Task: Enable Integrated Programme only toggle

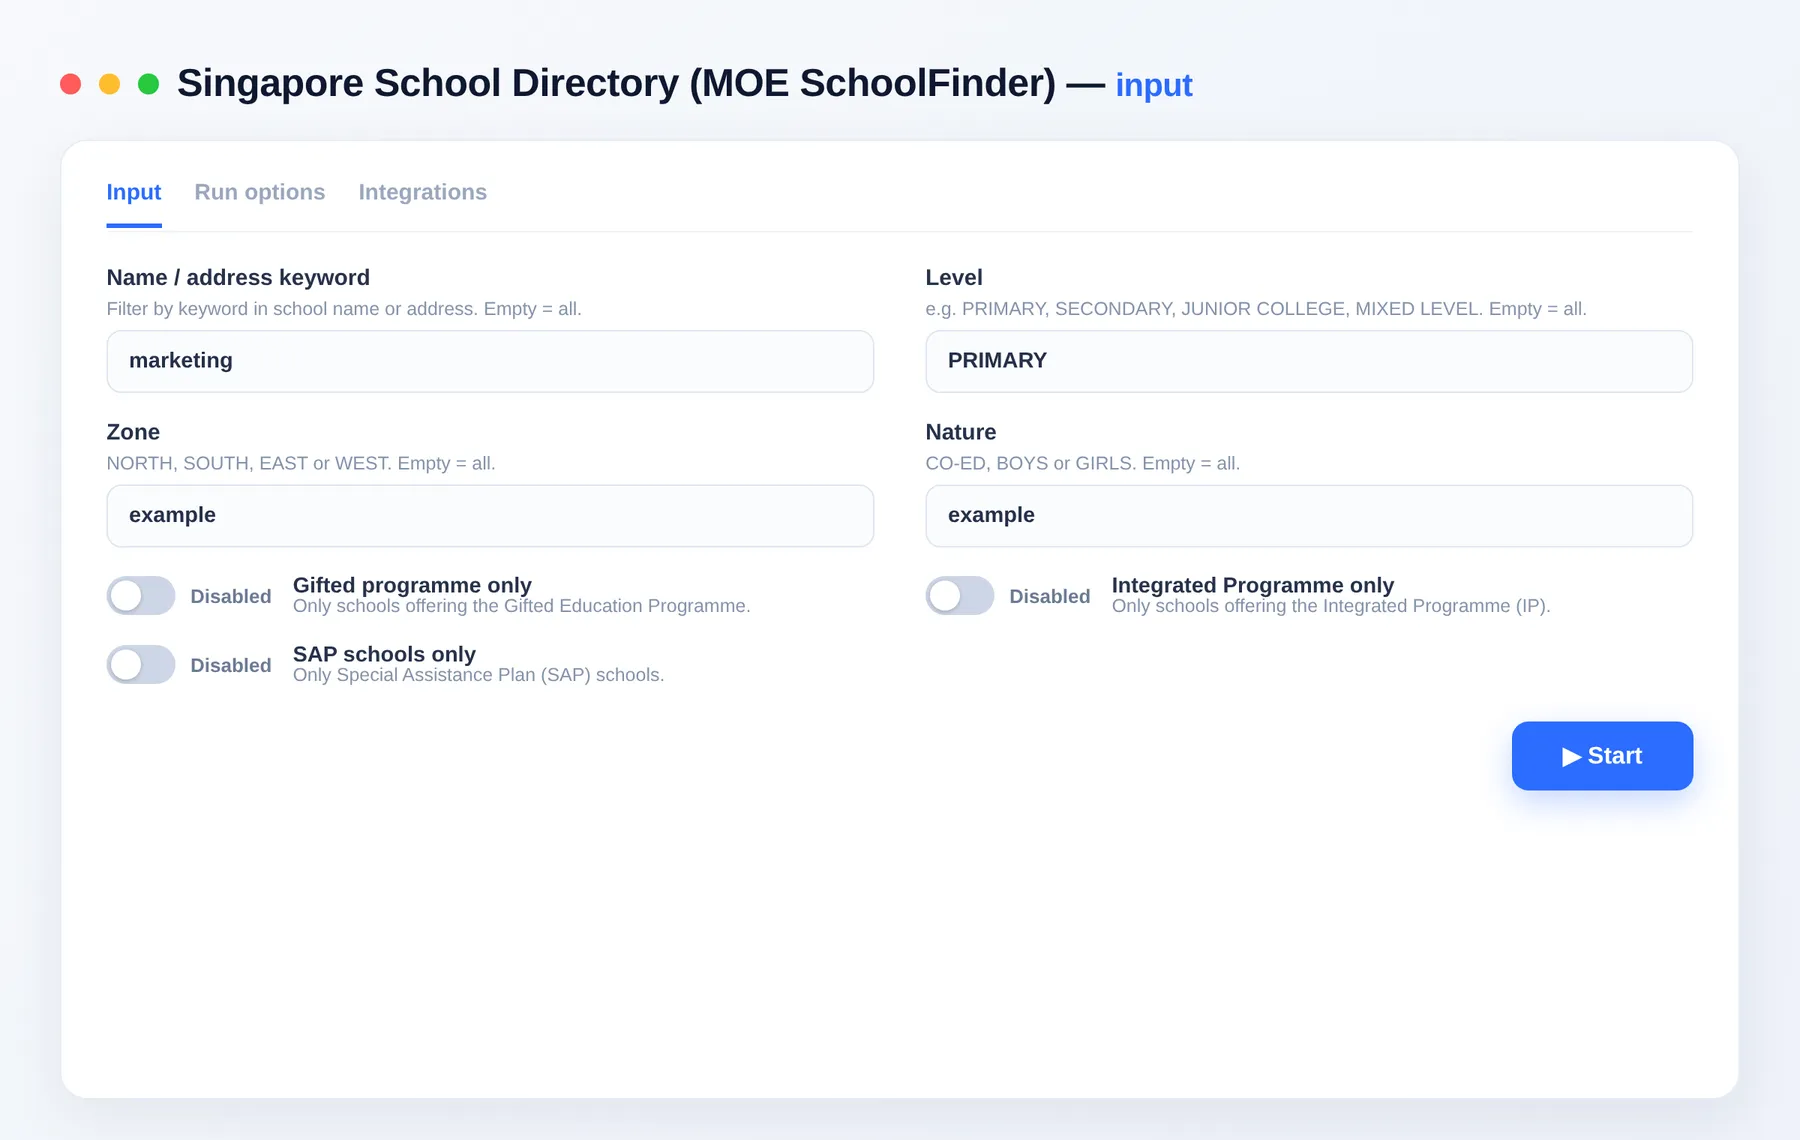Action: 960,596
